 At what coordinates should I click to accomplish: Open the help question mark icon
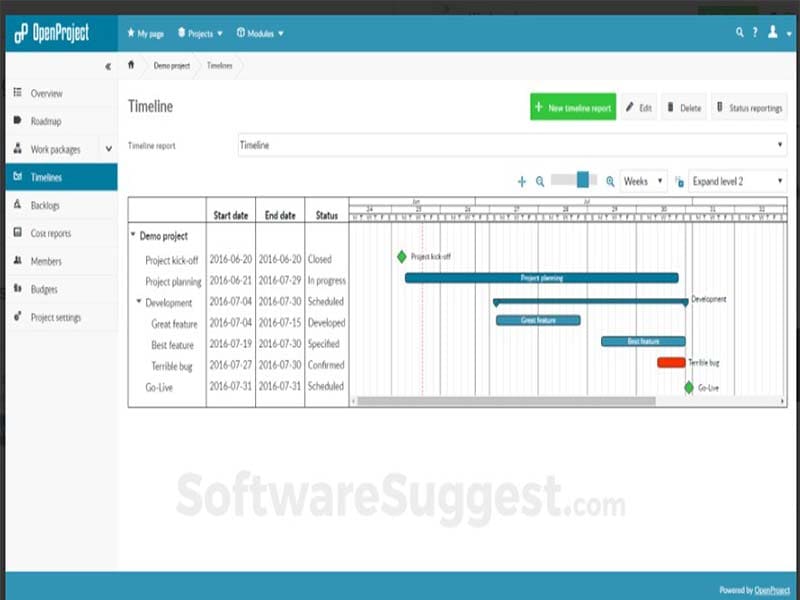[755, 33]
